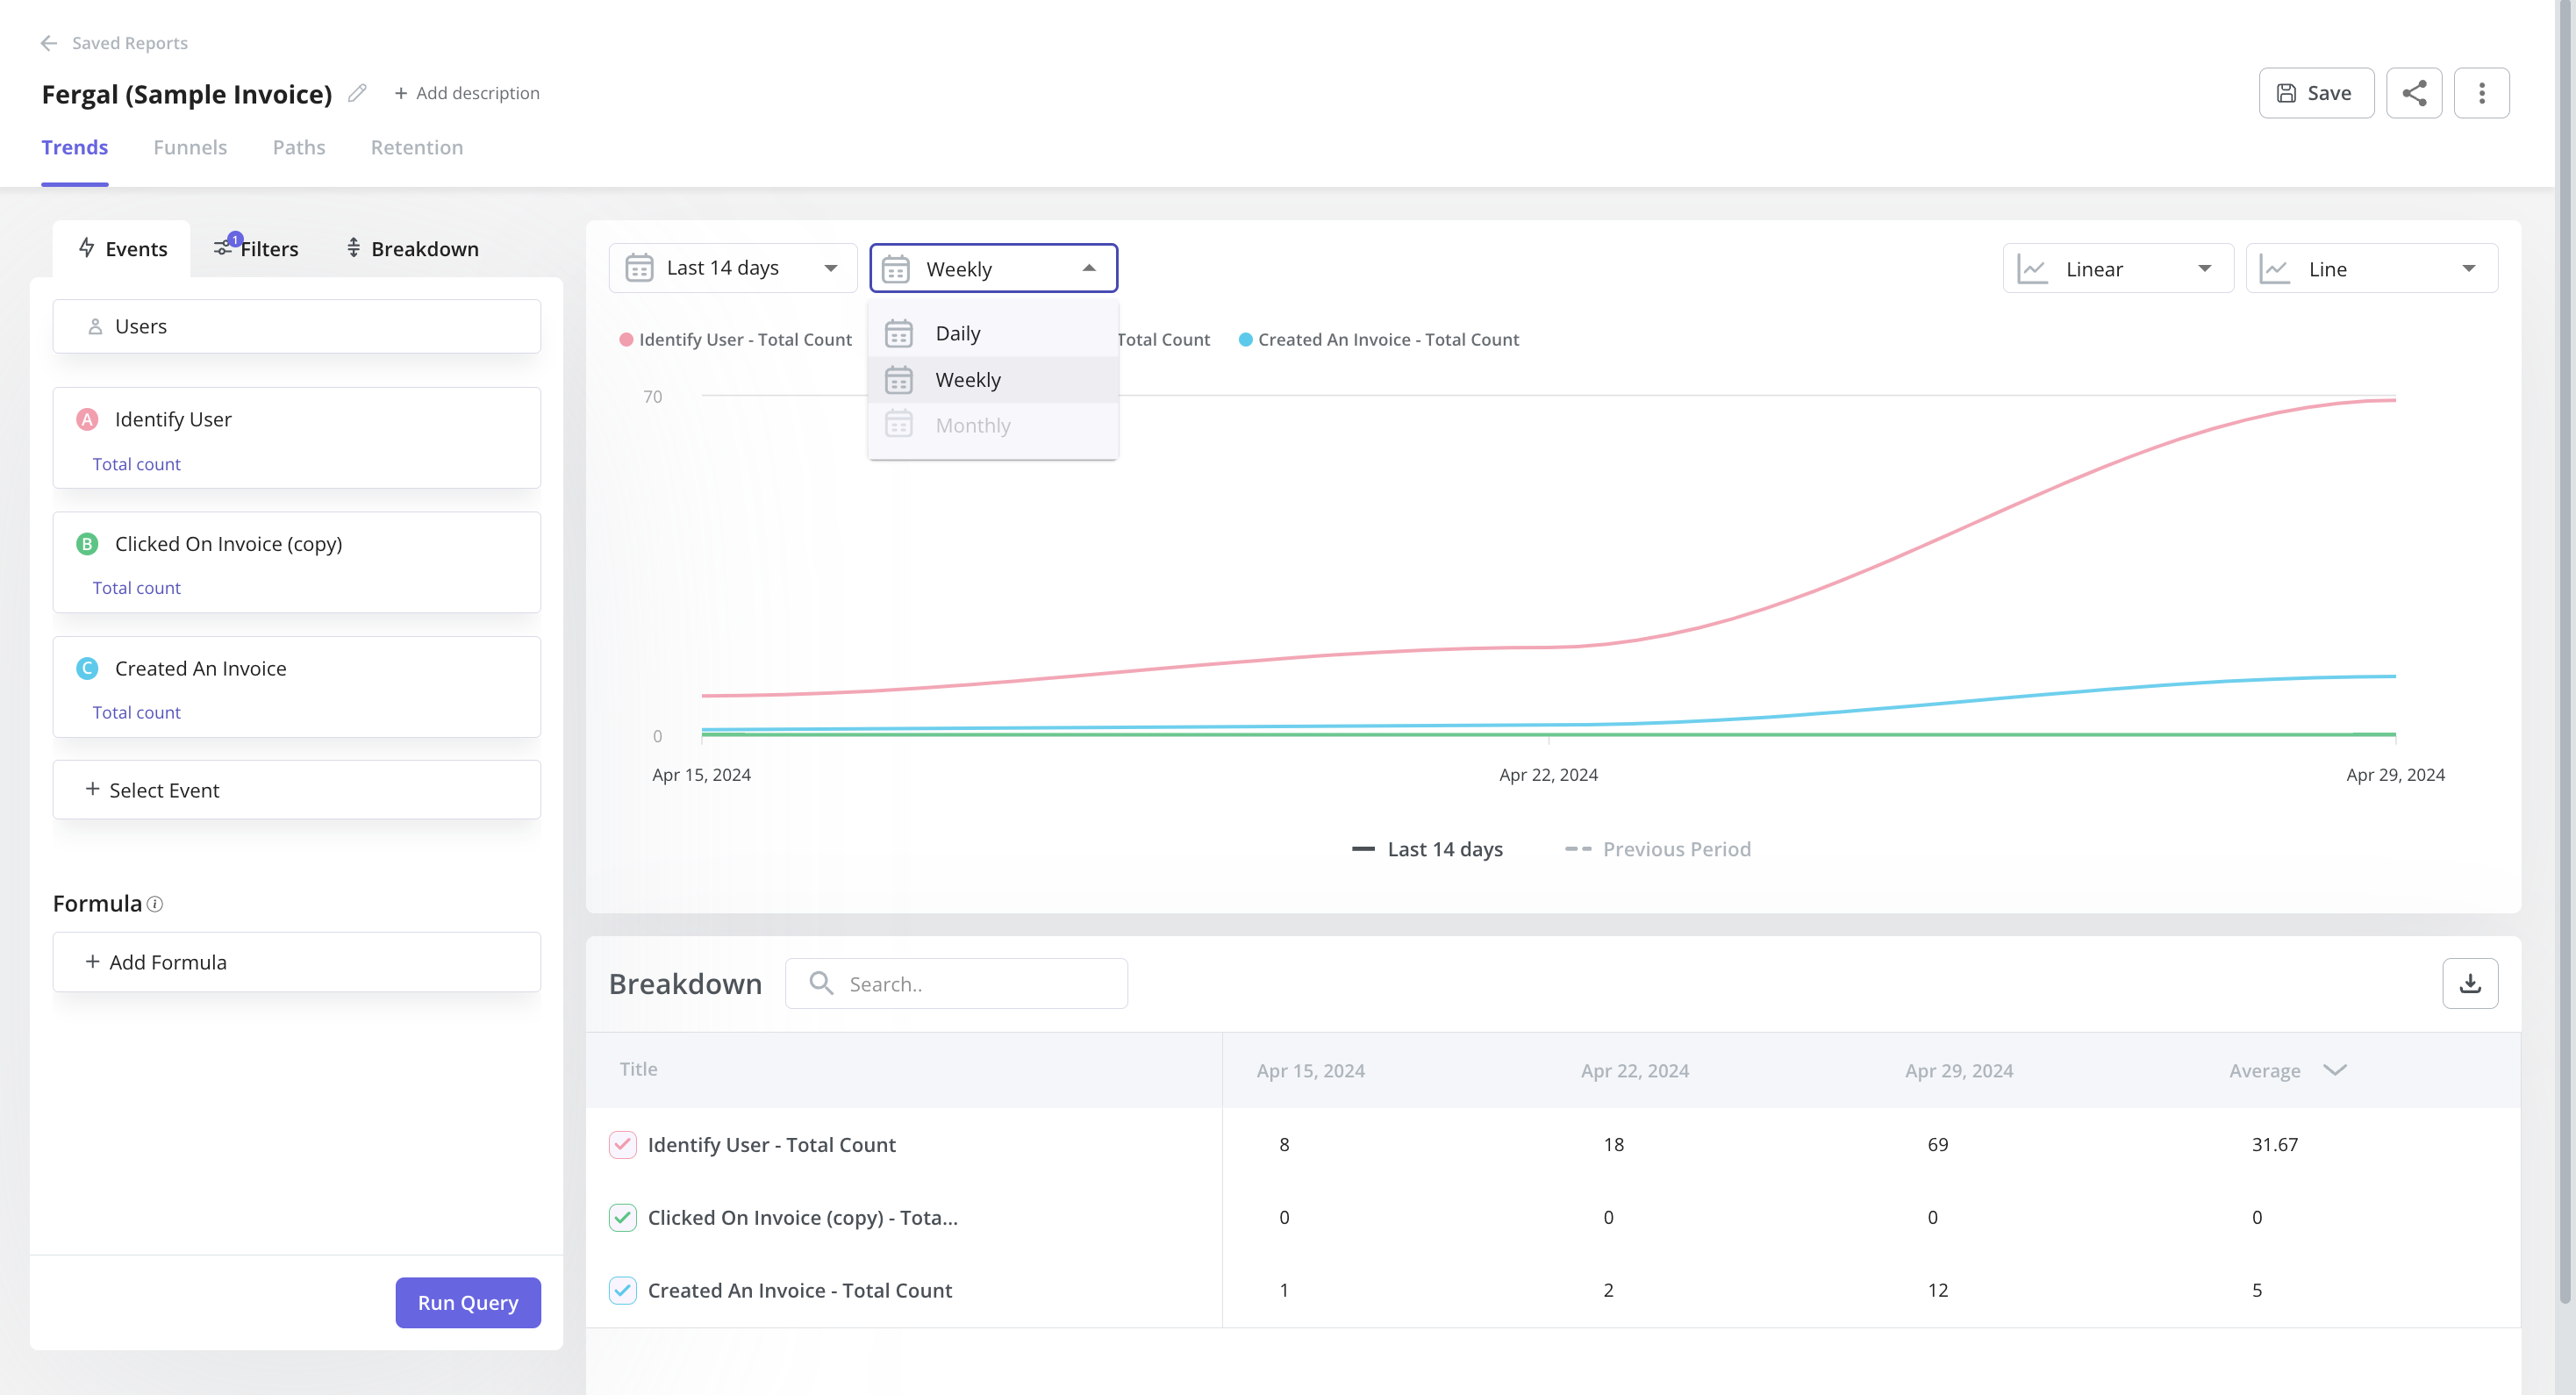Image resolution: width=2576 pixels, height=1395 pixels.
Task: Open the Line chart type dropdown
Action: tap(2371, 268)
